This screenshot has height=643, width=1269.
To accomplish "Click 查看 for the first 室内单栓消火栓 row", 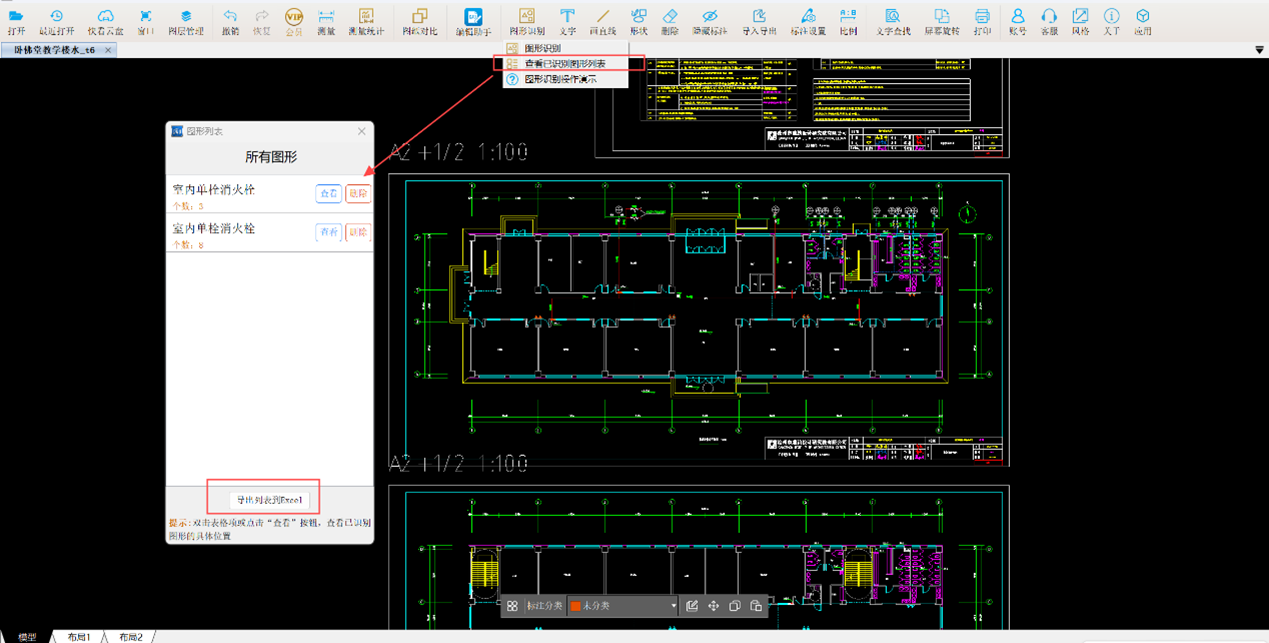I will point(328,193).
